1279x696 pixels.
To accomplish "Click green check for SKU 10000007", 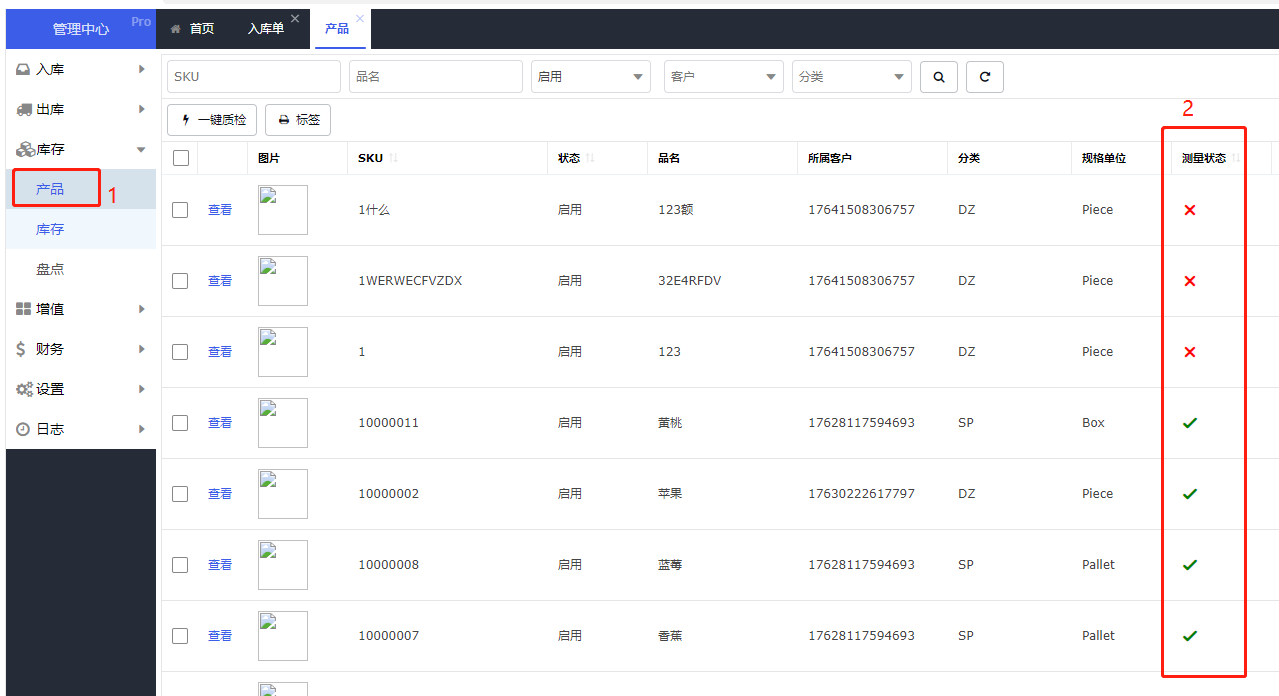I will coord(1190,636).
